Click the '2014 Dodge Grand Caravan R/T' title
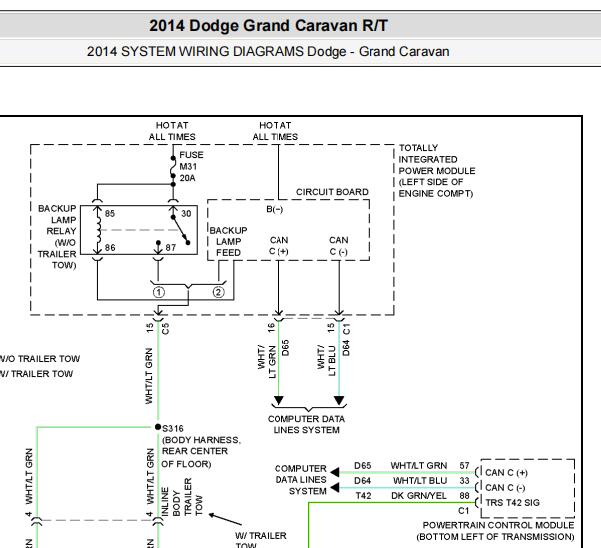 pos(268,26)
